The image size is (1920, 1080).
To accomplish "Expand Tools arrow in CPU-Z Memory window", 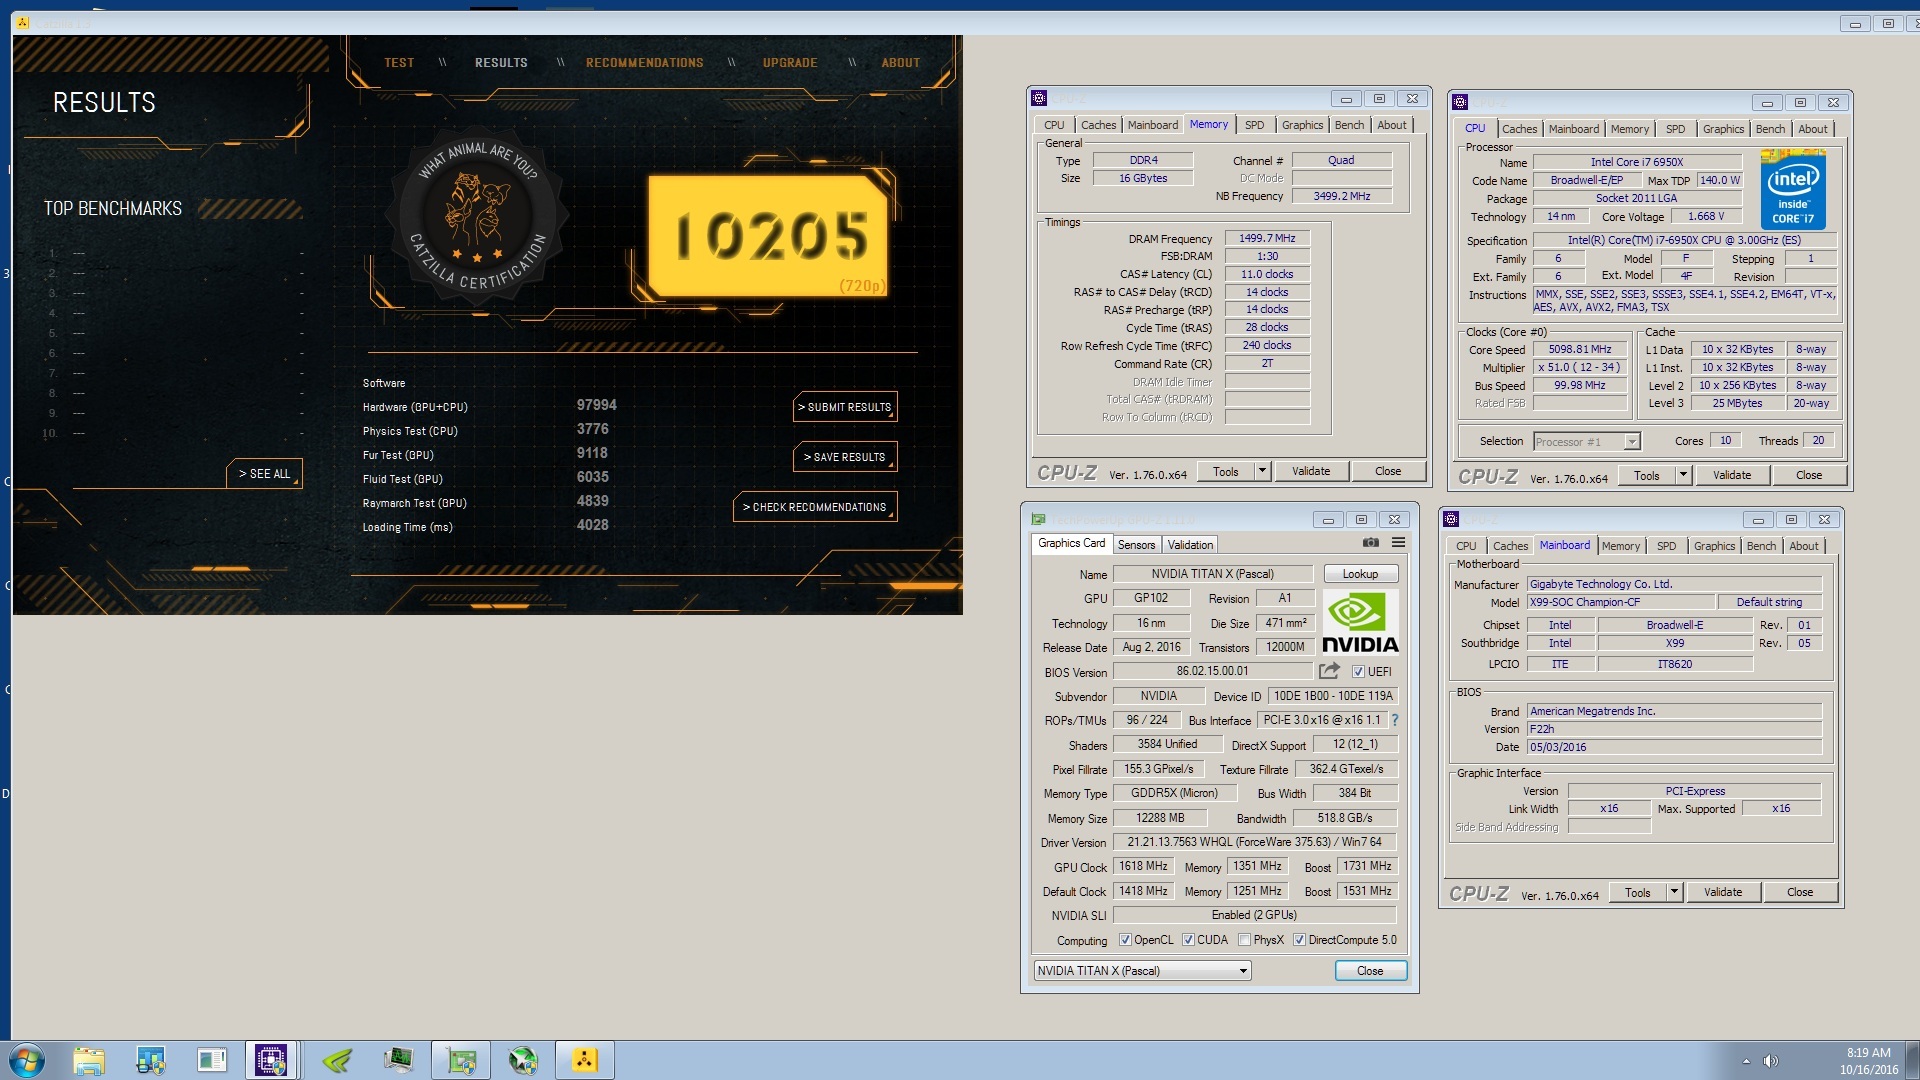I will 1262,471.
